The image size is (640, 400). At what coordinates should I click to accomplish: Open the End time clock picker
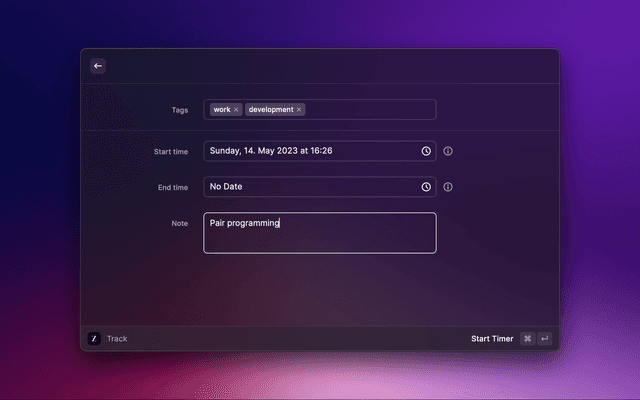point(426,187)
